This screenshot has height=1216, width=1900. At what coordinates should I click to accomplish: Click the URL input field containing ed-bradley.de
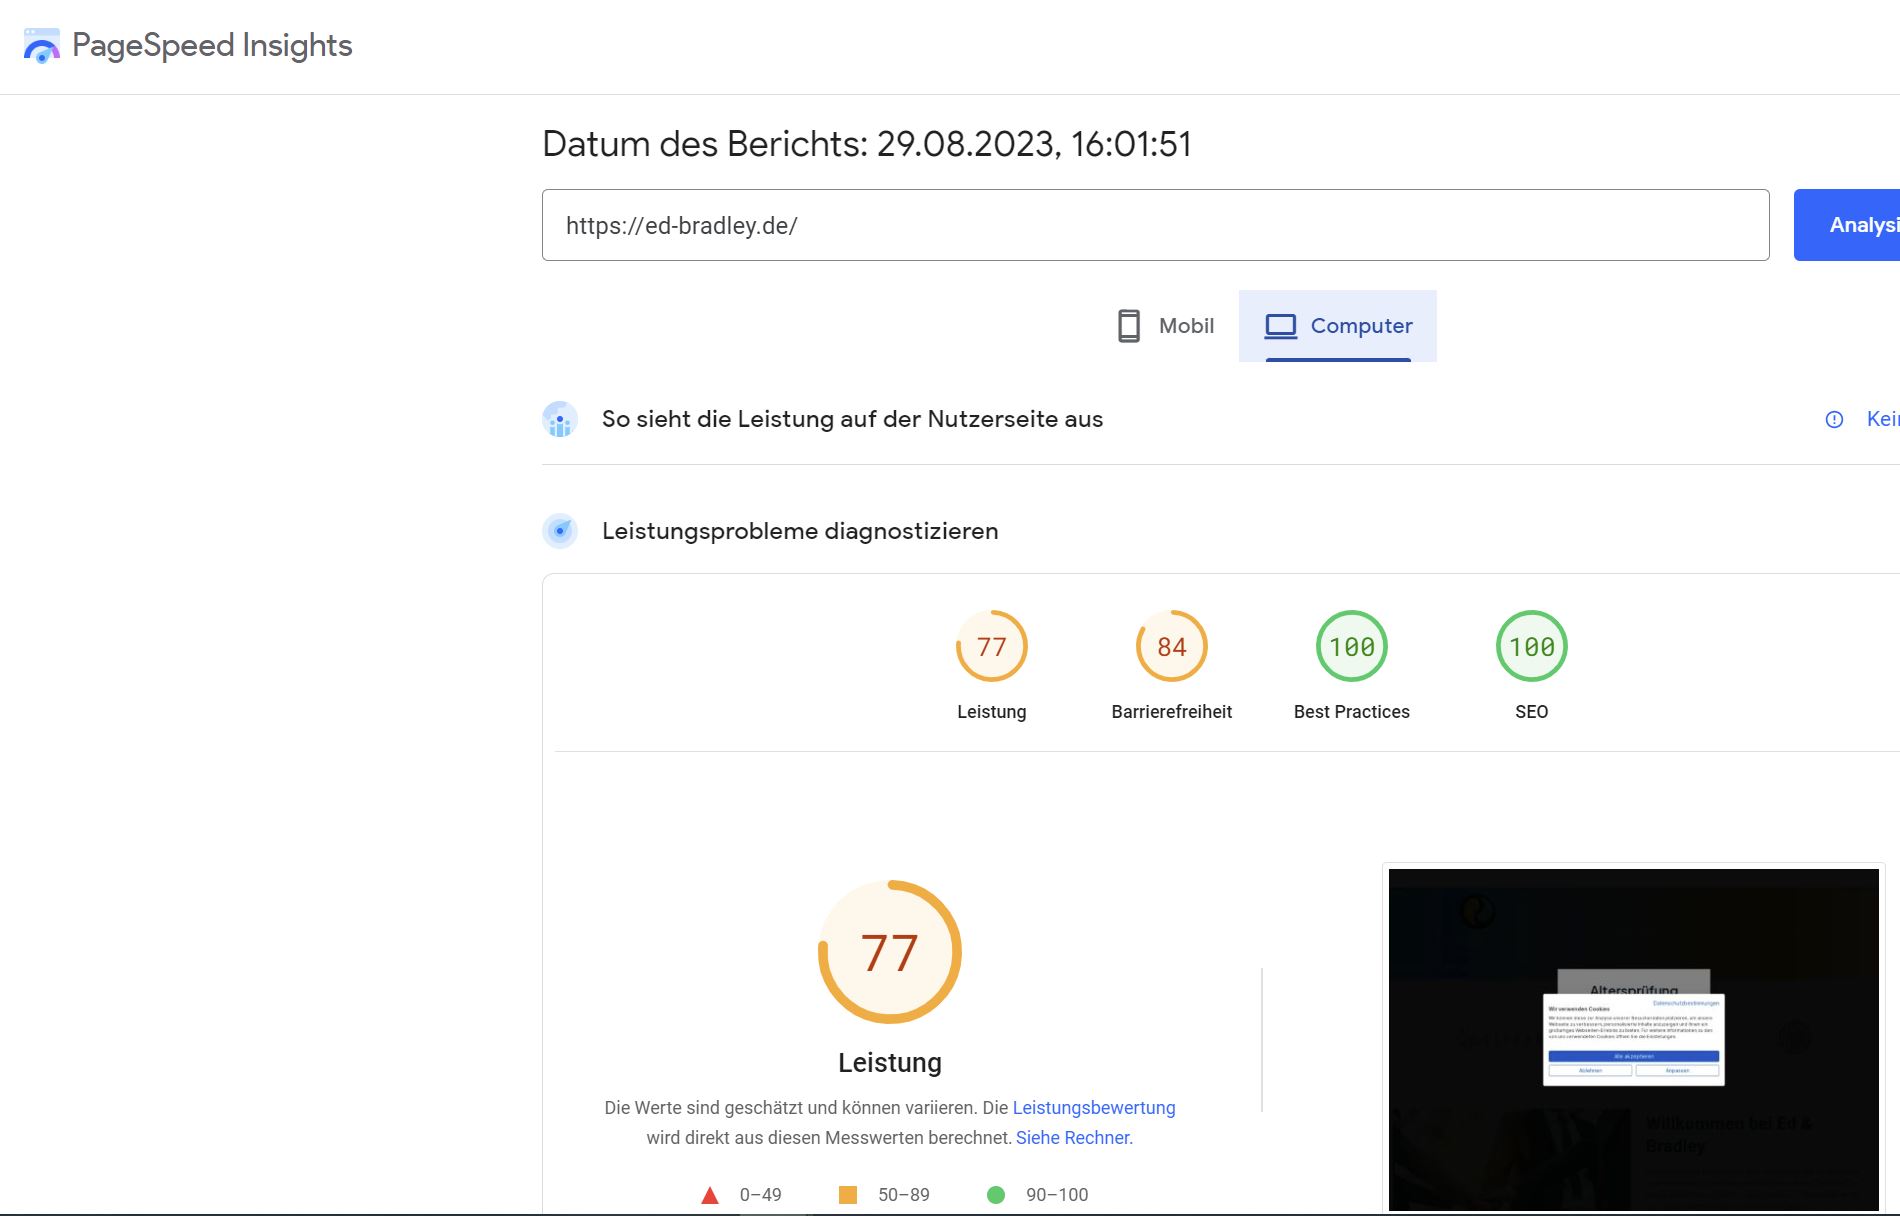1155,225
